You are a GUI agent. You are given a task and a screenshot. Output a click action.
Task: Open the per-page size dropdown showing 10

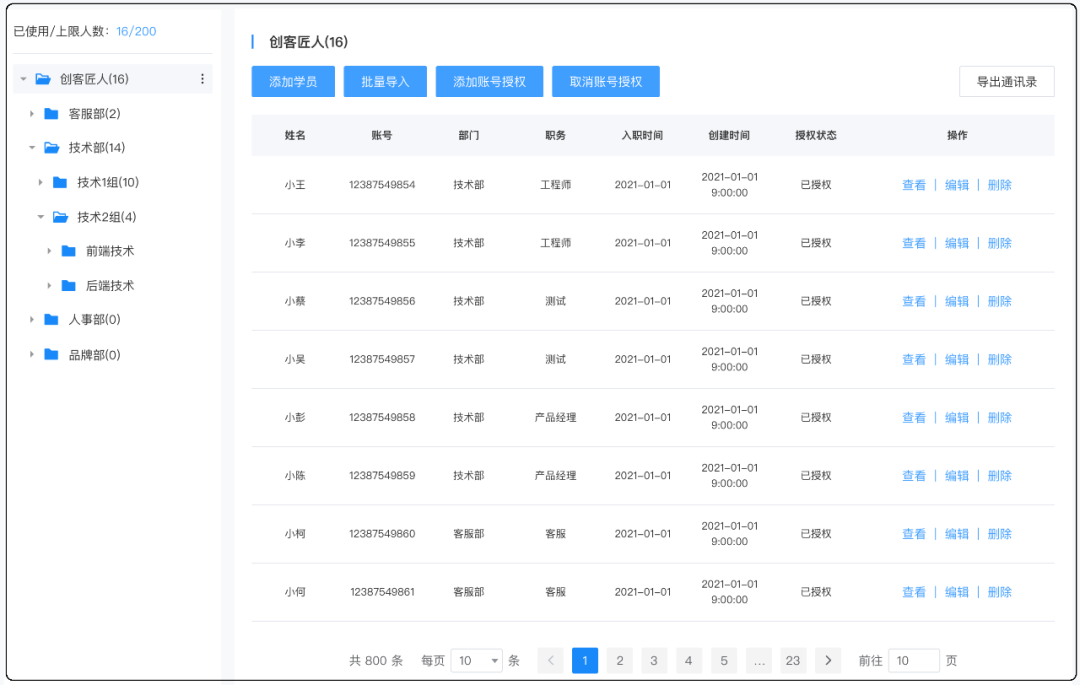477,660
